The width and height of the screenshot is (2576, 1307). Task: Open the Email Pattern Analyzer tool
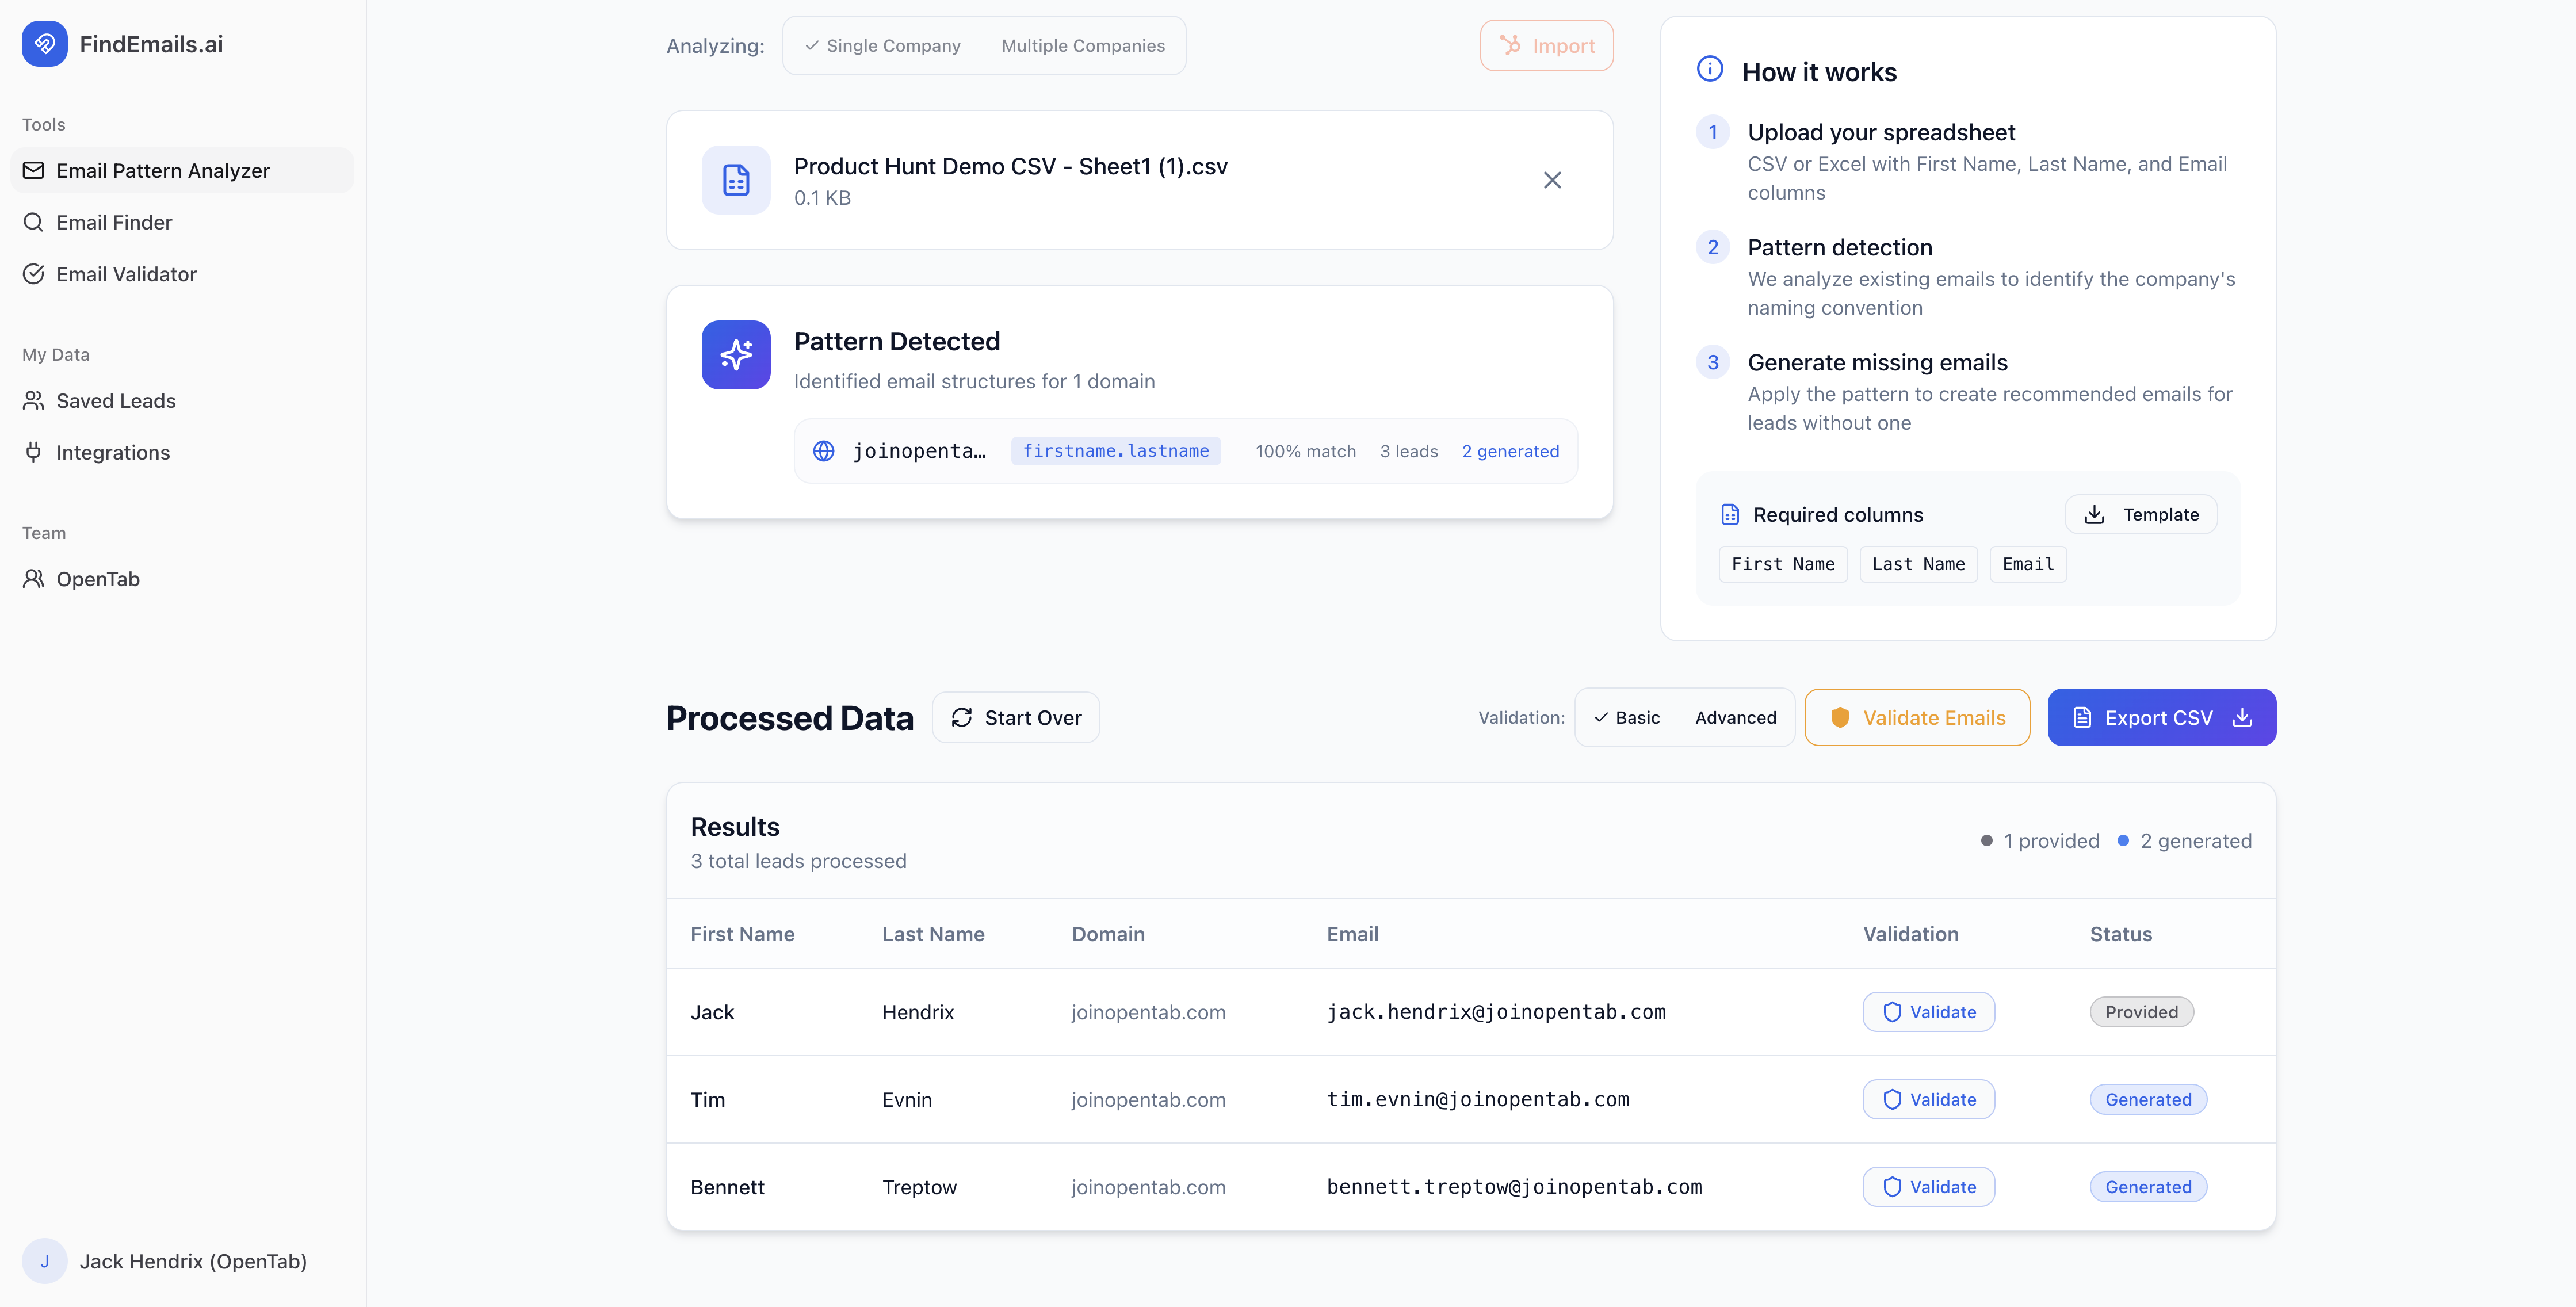(x=163, y=170)
